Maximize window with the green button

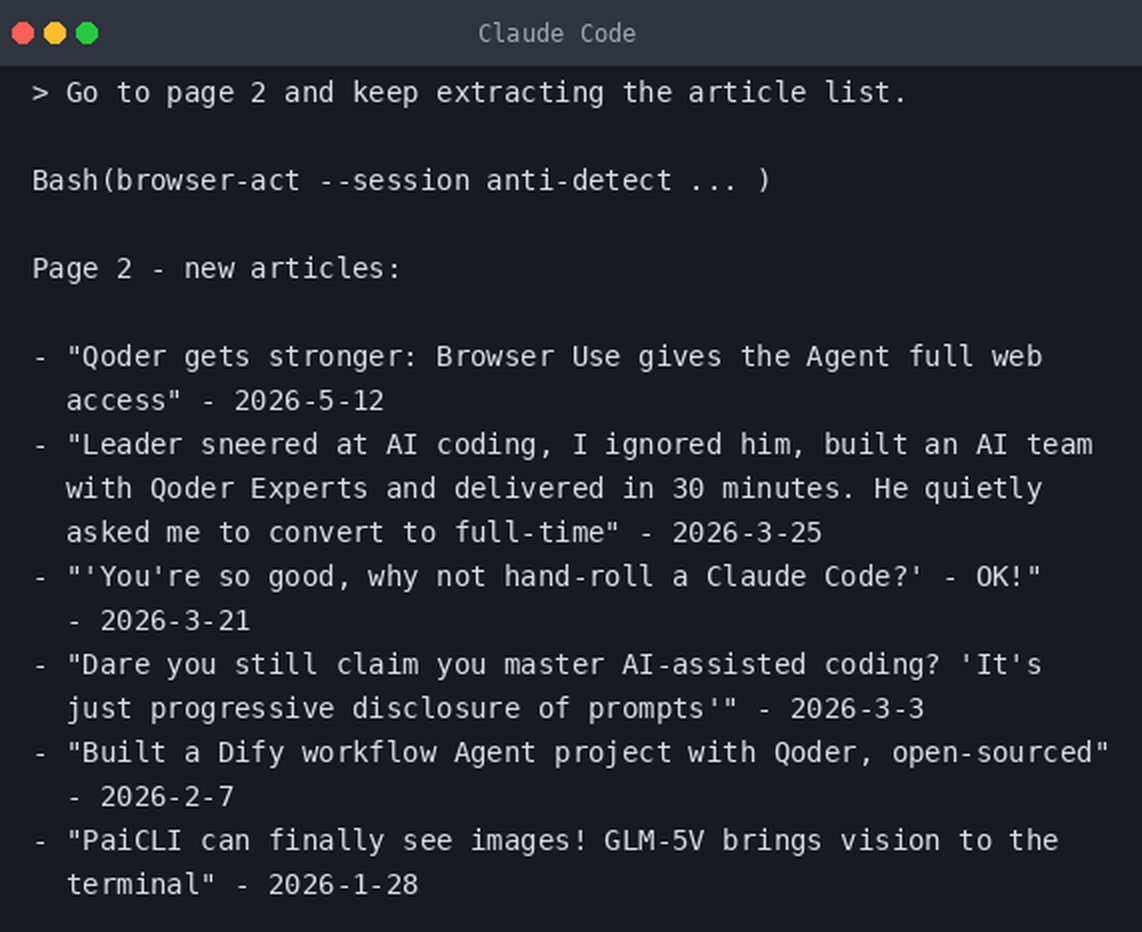click(x=87, y=33)
